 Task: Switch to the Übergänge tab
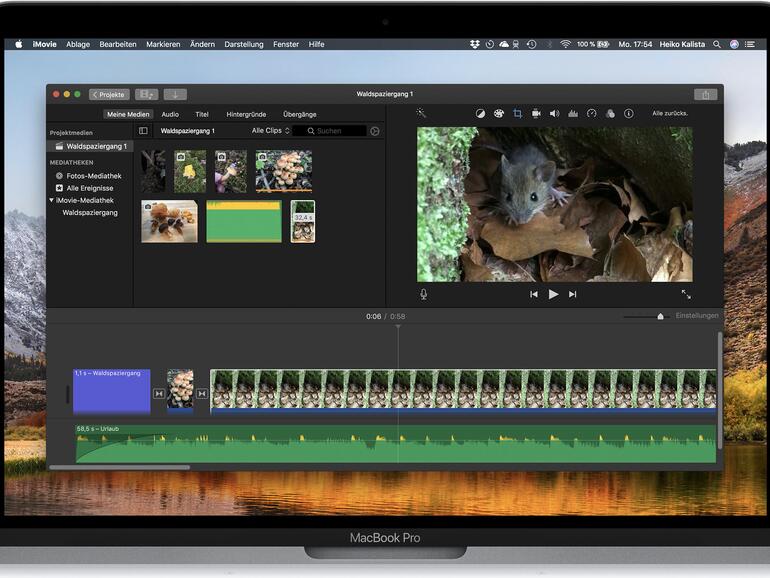coord(300,114)
